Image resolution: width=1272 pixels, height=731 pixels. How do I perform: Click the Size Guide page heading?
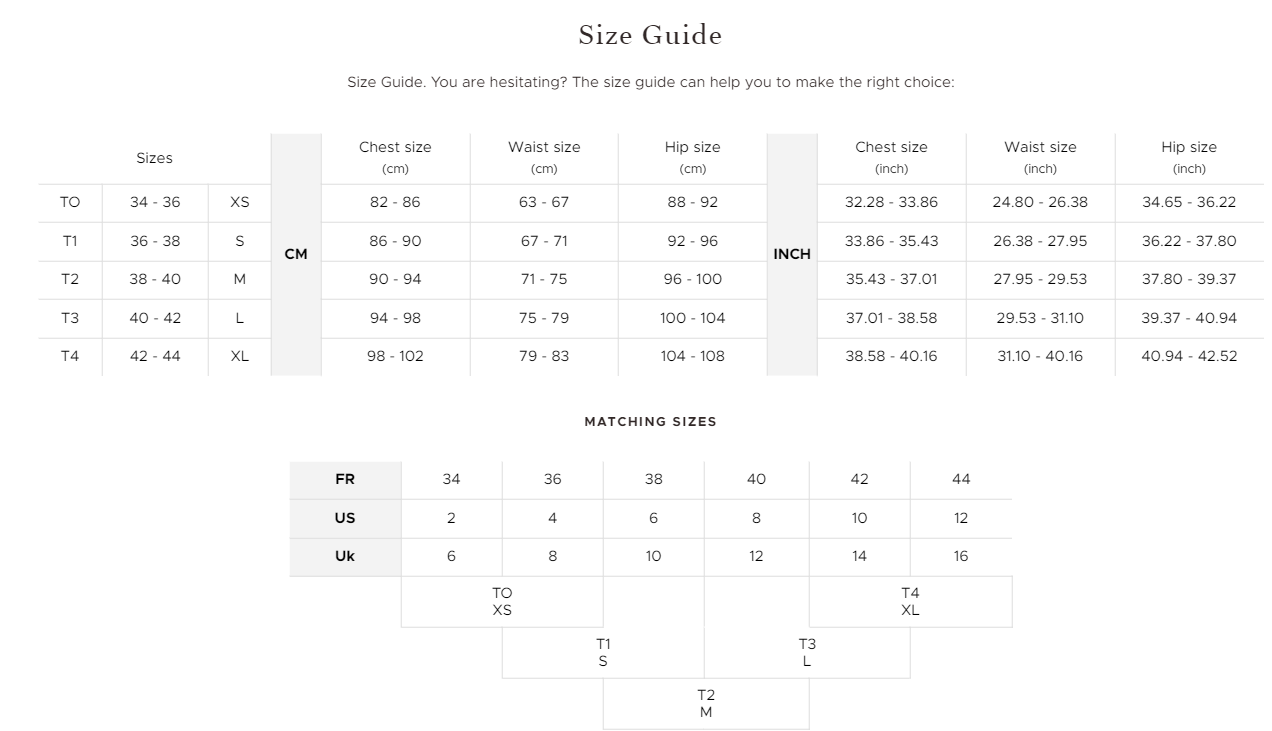pos(650,35)
